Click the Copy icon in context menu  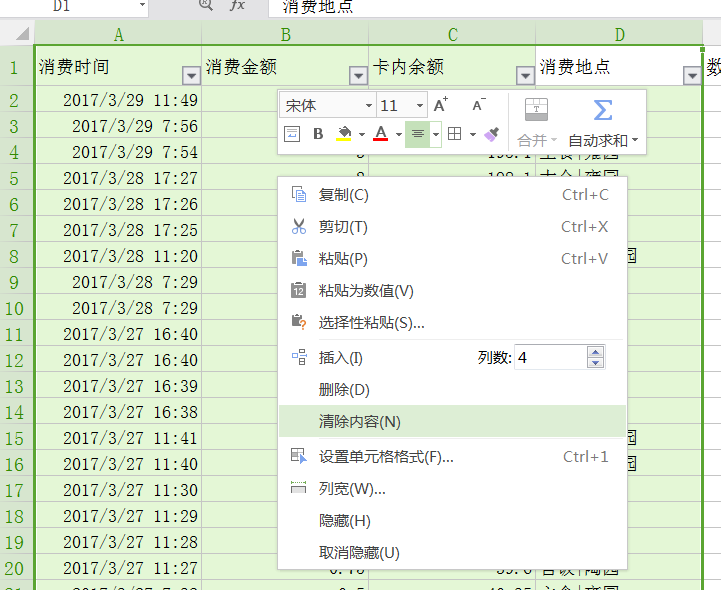click(x=299, y=195)
